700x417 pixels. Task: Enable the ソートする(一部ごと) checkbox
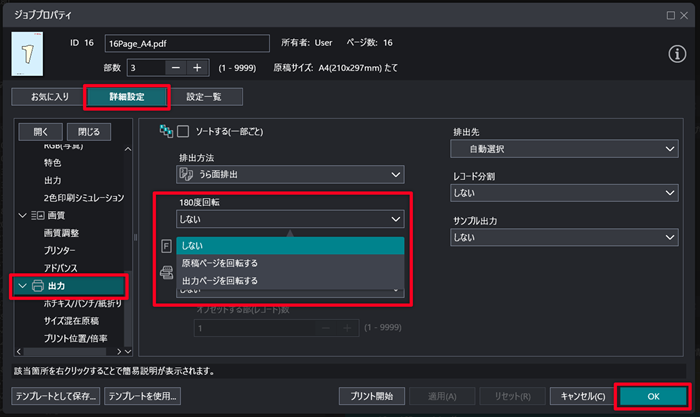tap(183, 131)
